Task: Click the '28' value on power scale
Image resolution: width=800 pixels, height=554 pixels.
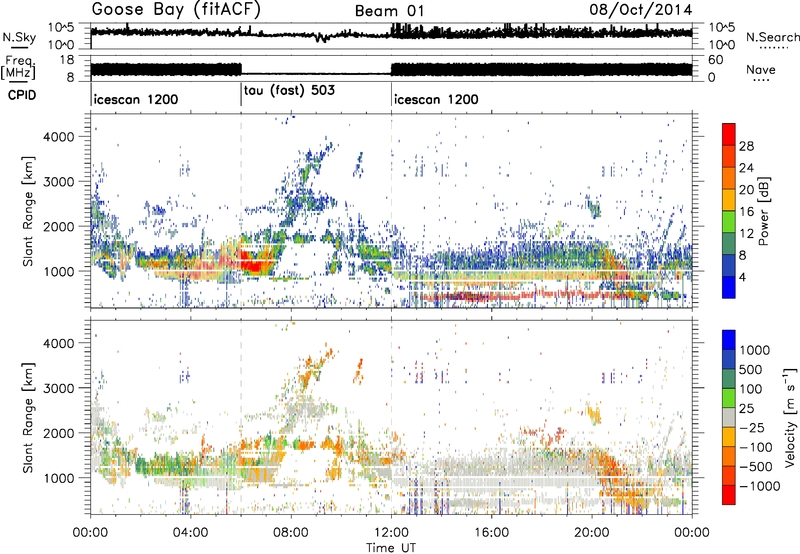Action: click(746, 146)
